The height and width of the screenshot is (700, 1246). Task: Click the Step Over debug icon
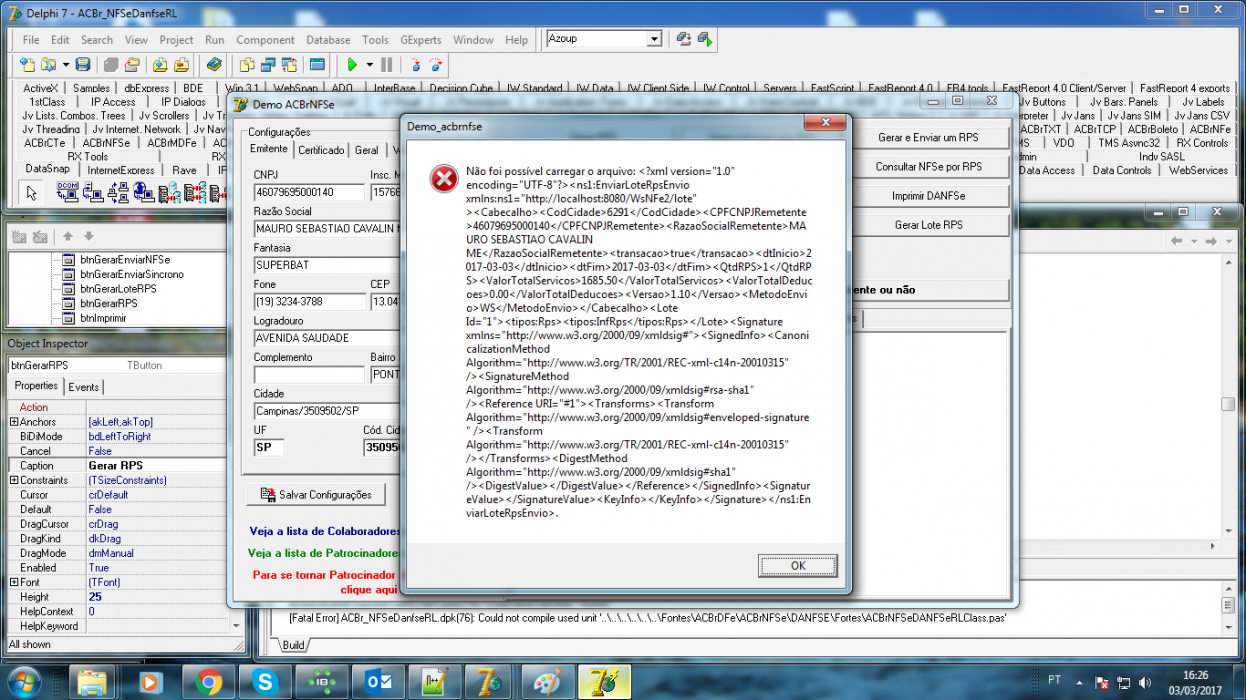[437, 65]
